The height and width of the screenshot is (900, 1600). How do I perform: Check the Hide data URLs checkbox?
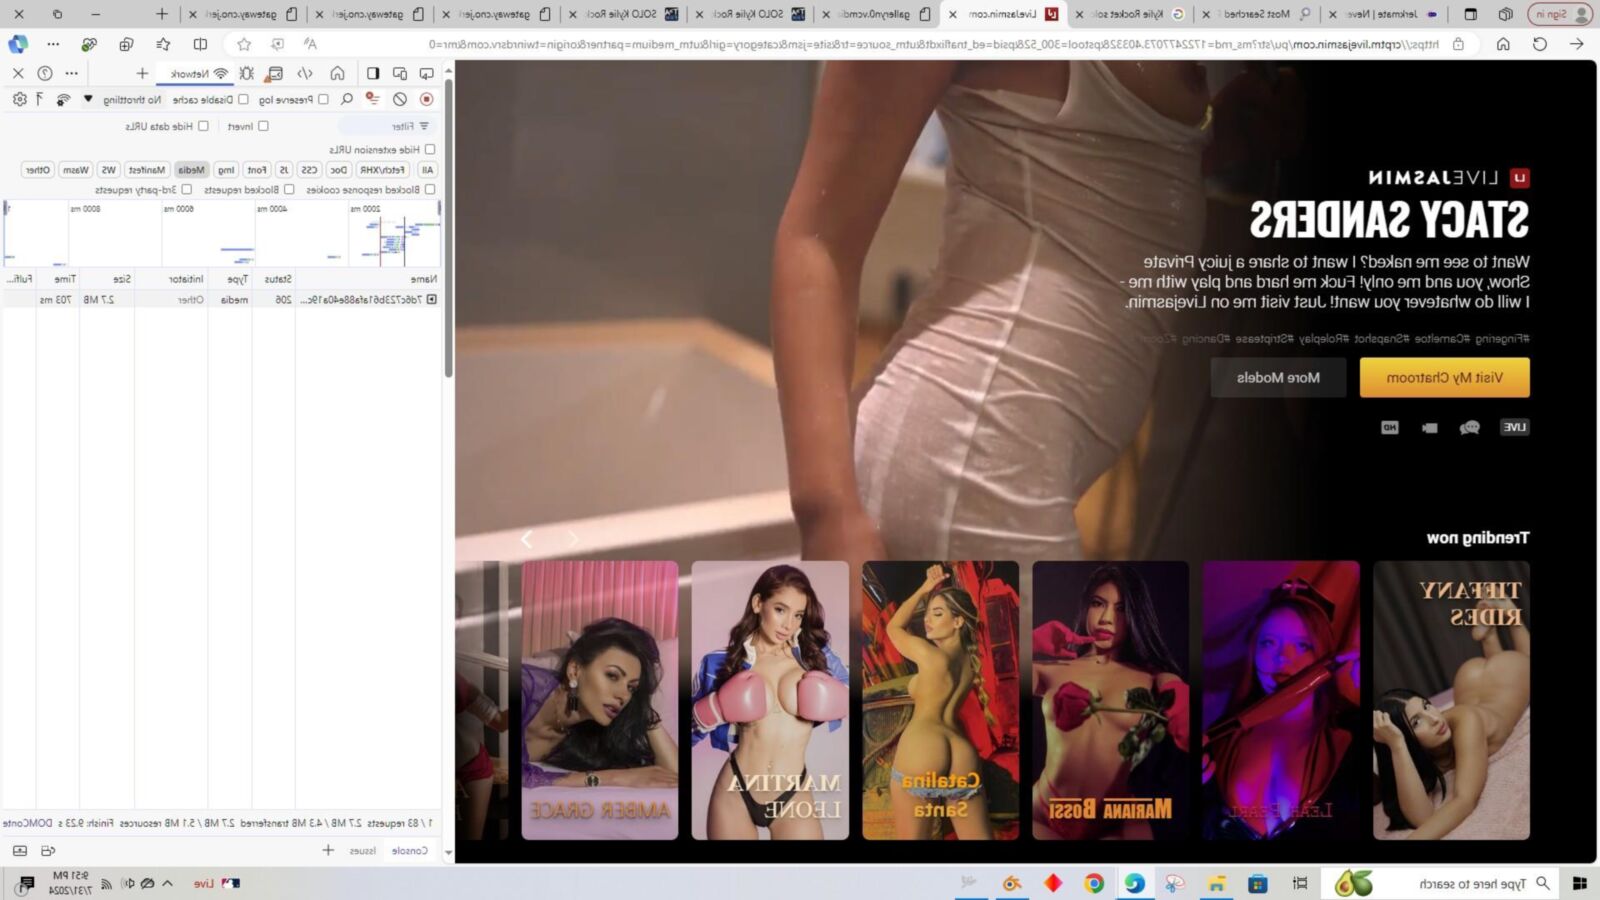click(x=203, y=126)
